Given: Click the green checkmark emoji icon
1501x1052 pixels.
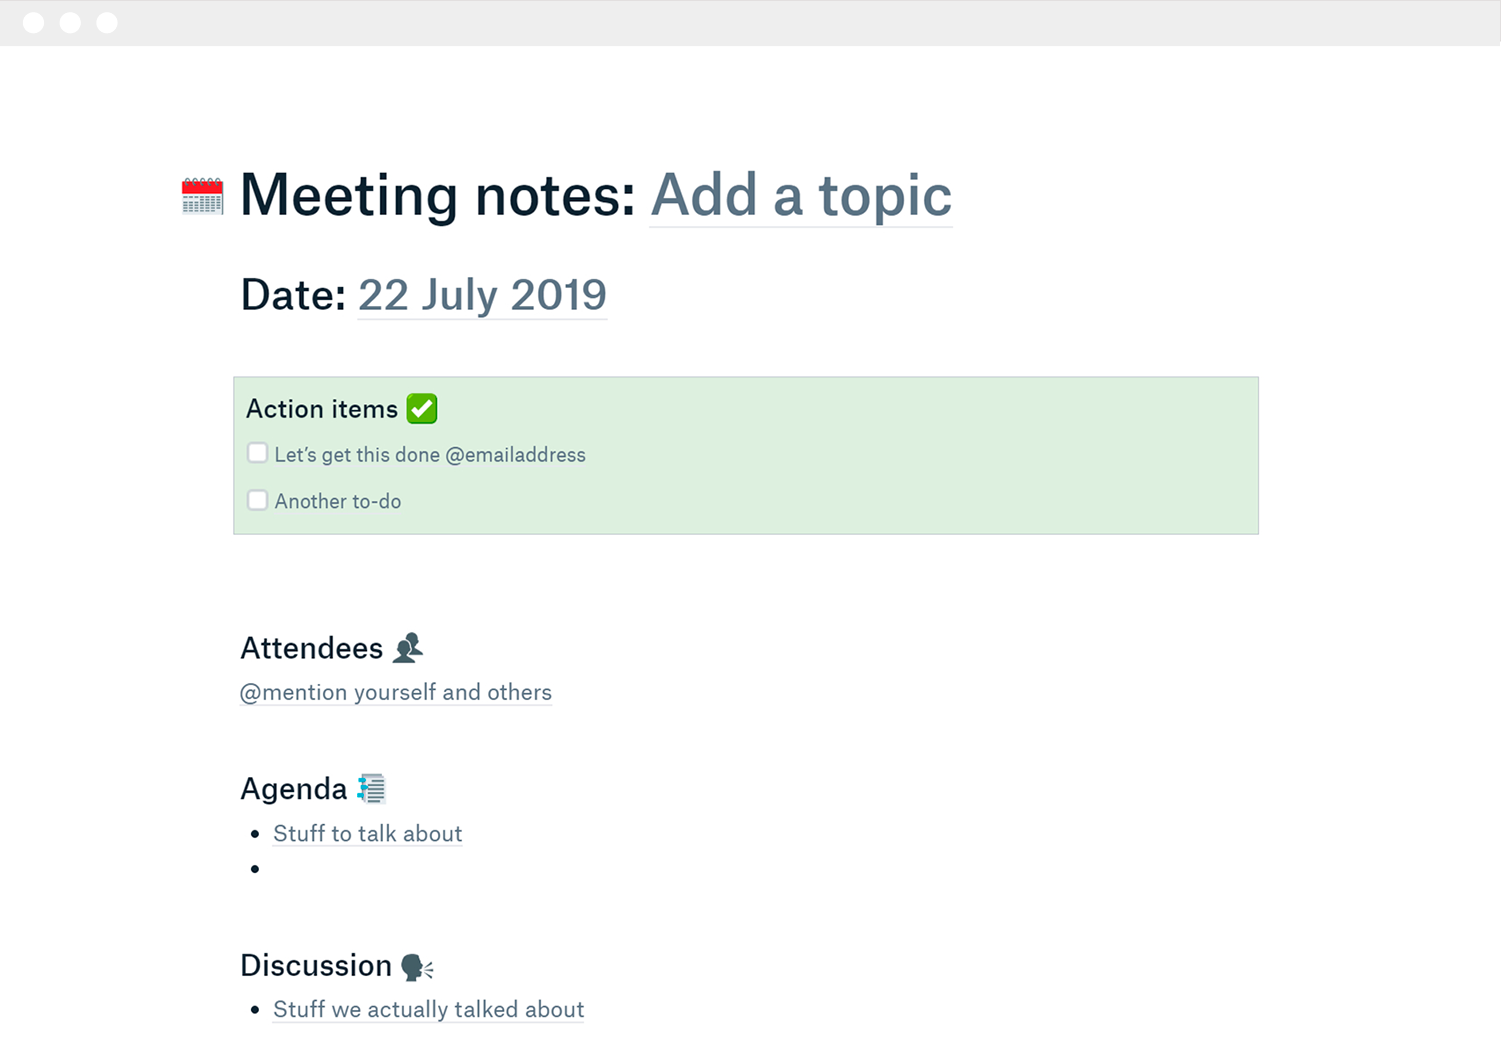Looking at the screenshot, I should click(x=422, y=409).
